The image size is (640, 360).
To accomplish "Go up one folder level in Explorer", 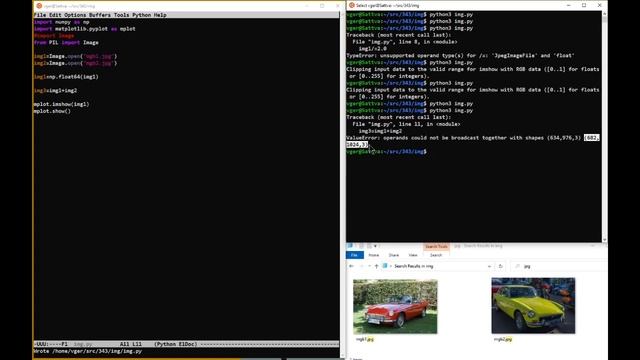I will pos(376,266).
